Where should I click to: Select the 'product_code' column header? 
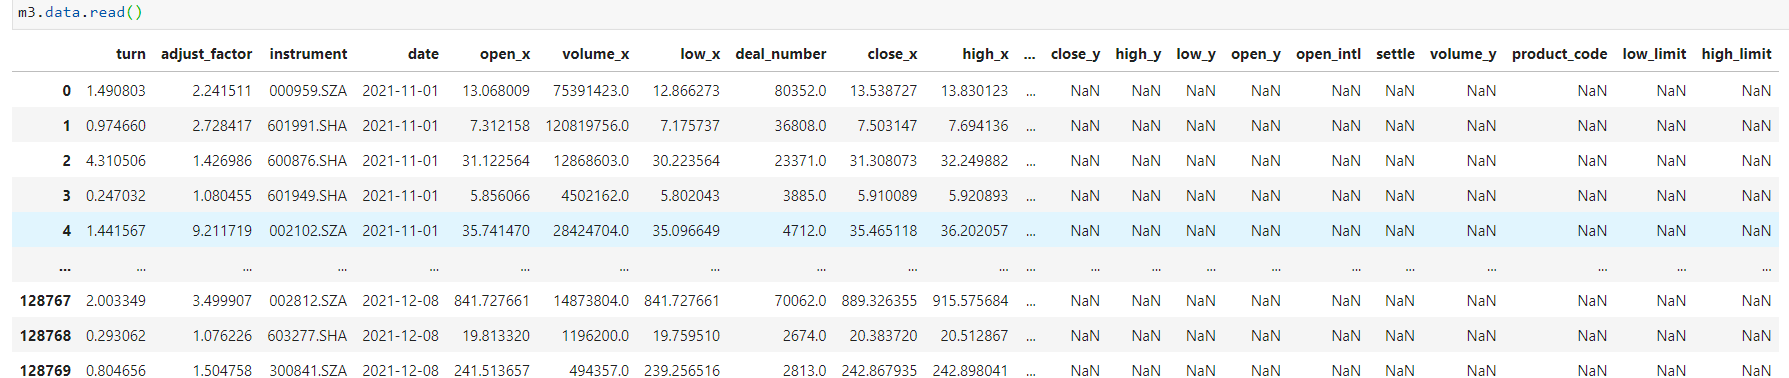(1559, 54)
